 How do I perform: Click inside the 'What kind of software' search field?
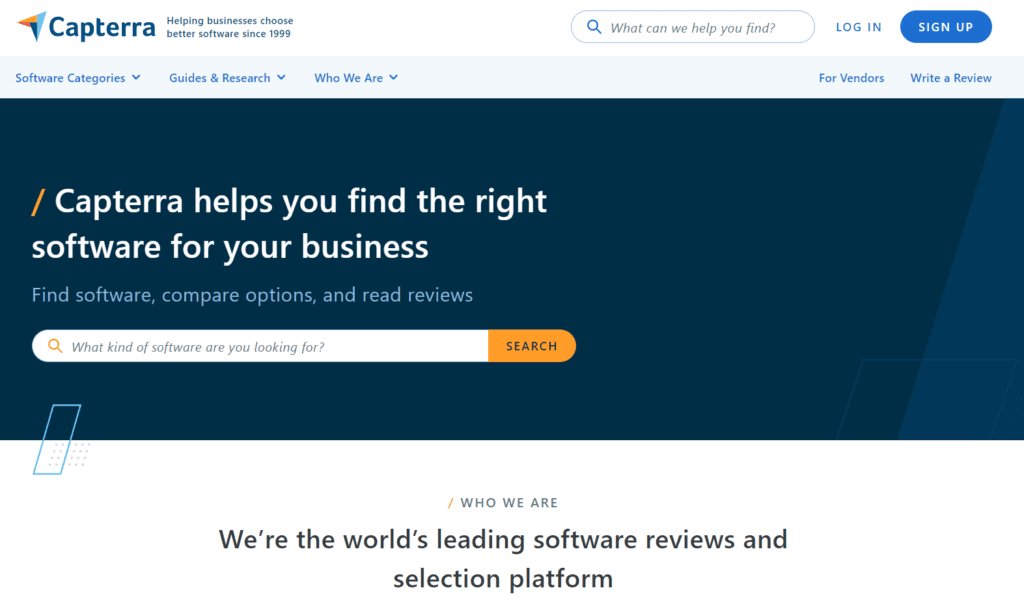click(x=250, y=345)
